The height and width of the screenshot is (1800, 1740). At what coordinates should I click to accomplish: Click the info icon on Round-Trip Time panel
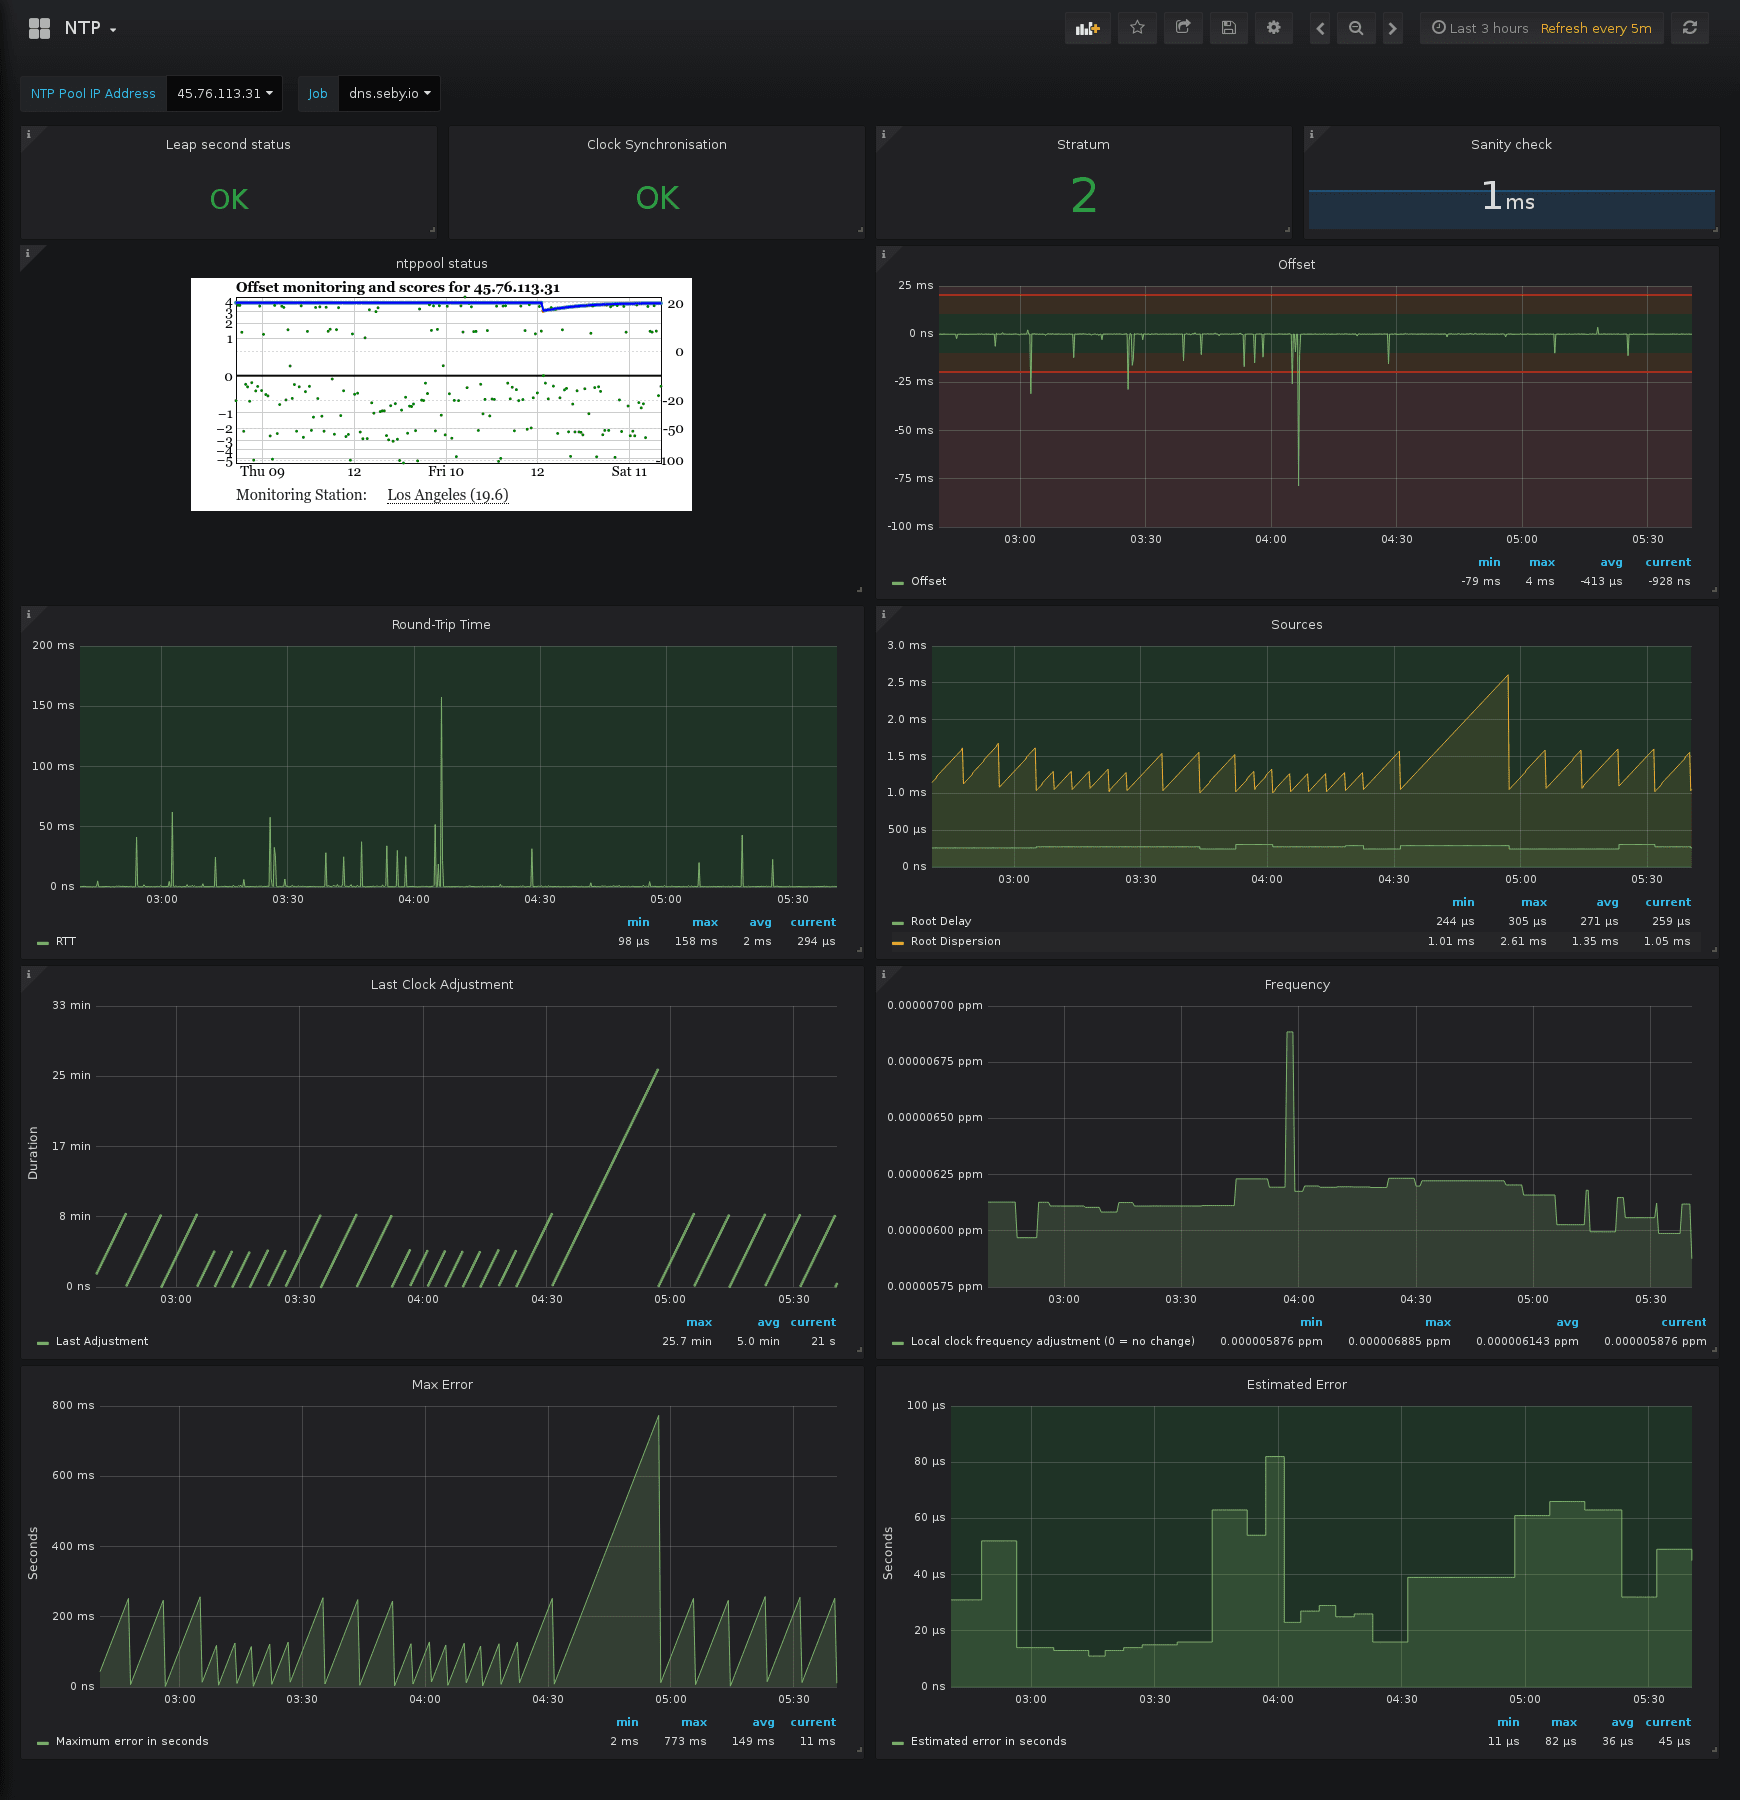tap(28, 614)
